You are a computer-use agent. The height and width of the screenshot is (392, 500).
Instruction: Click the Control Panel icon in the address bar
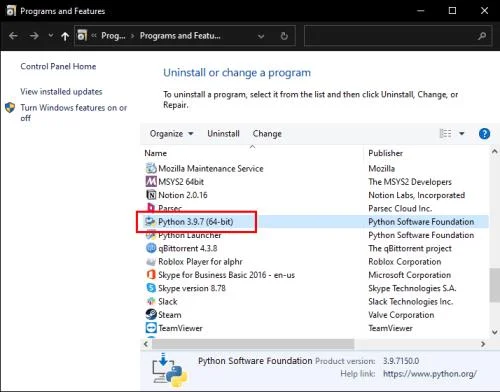(82, 35)
